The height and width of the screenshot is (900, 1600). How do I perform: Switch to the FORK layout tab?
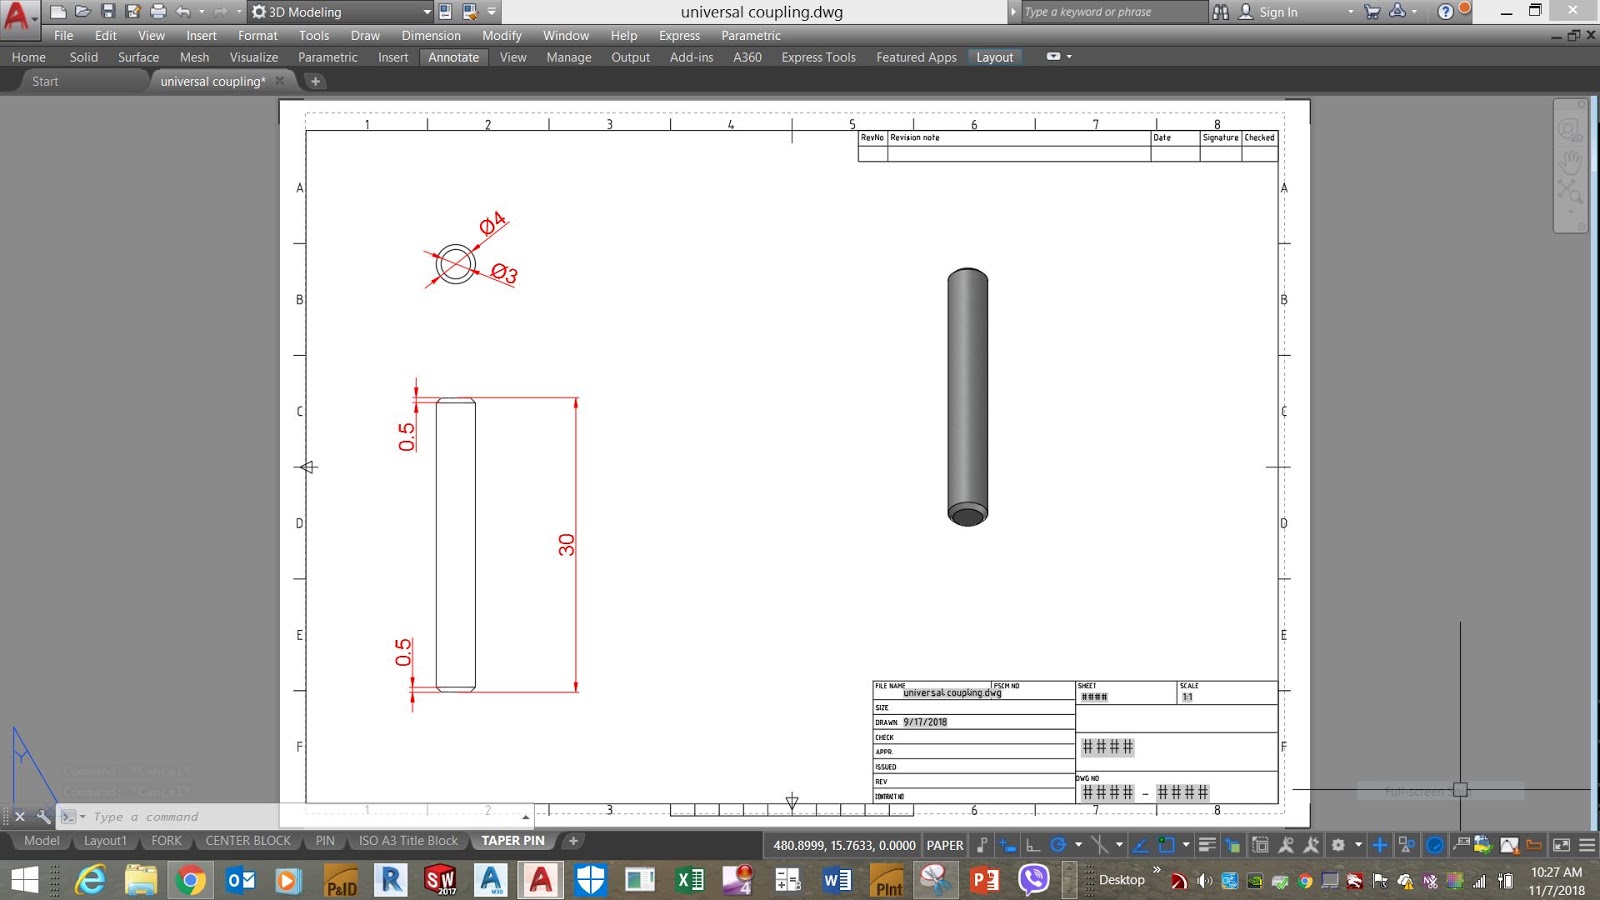(x=166, y=841)
